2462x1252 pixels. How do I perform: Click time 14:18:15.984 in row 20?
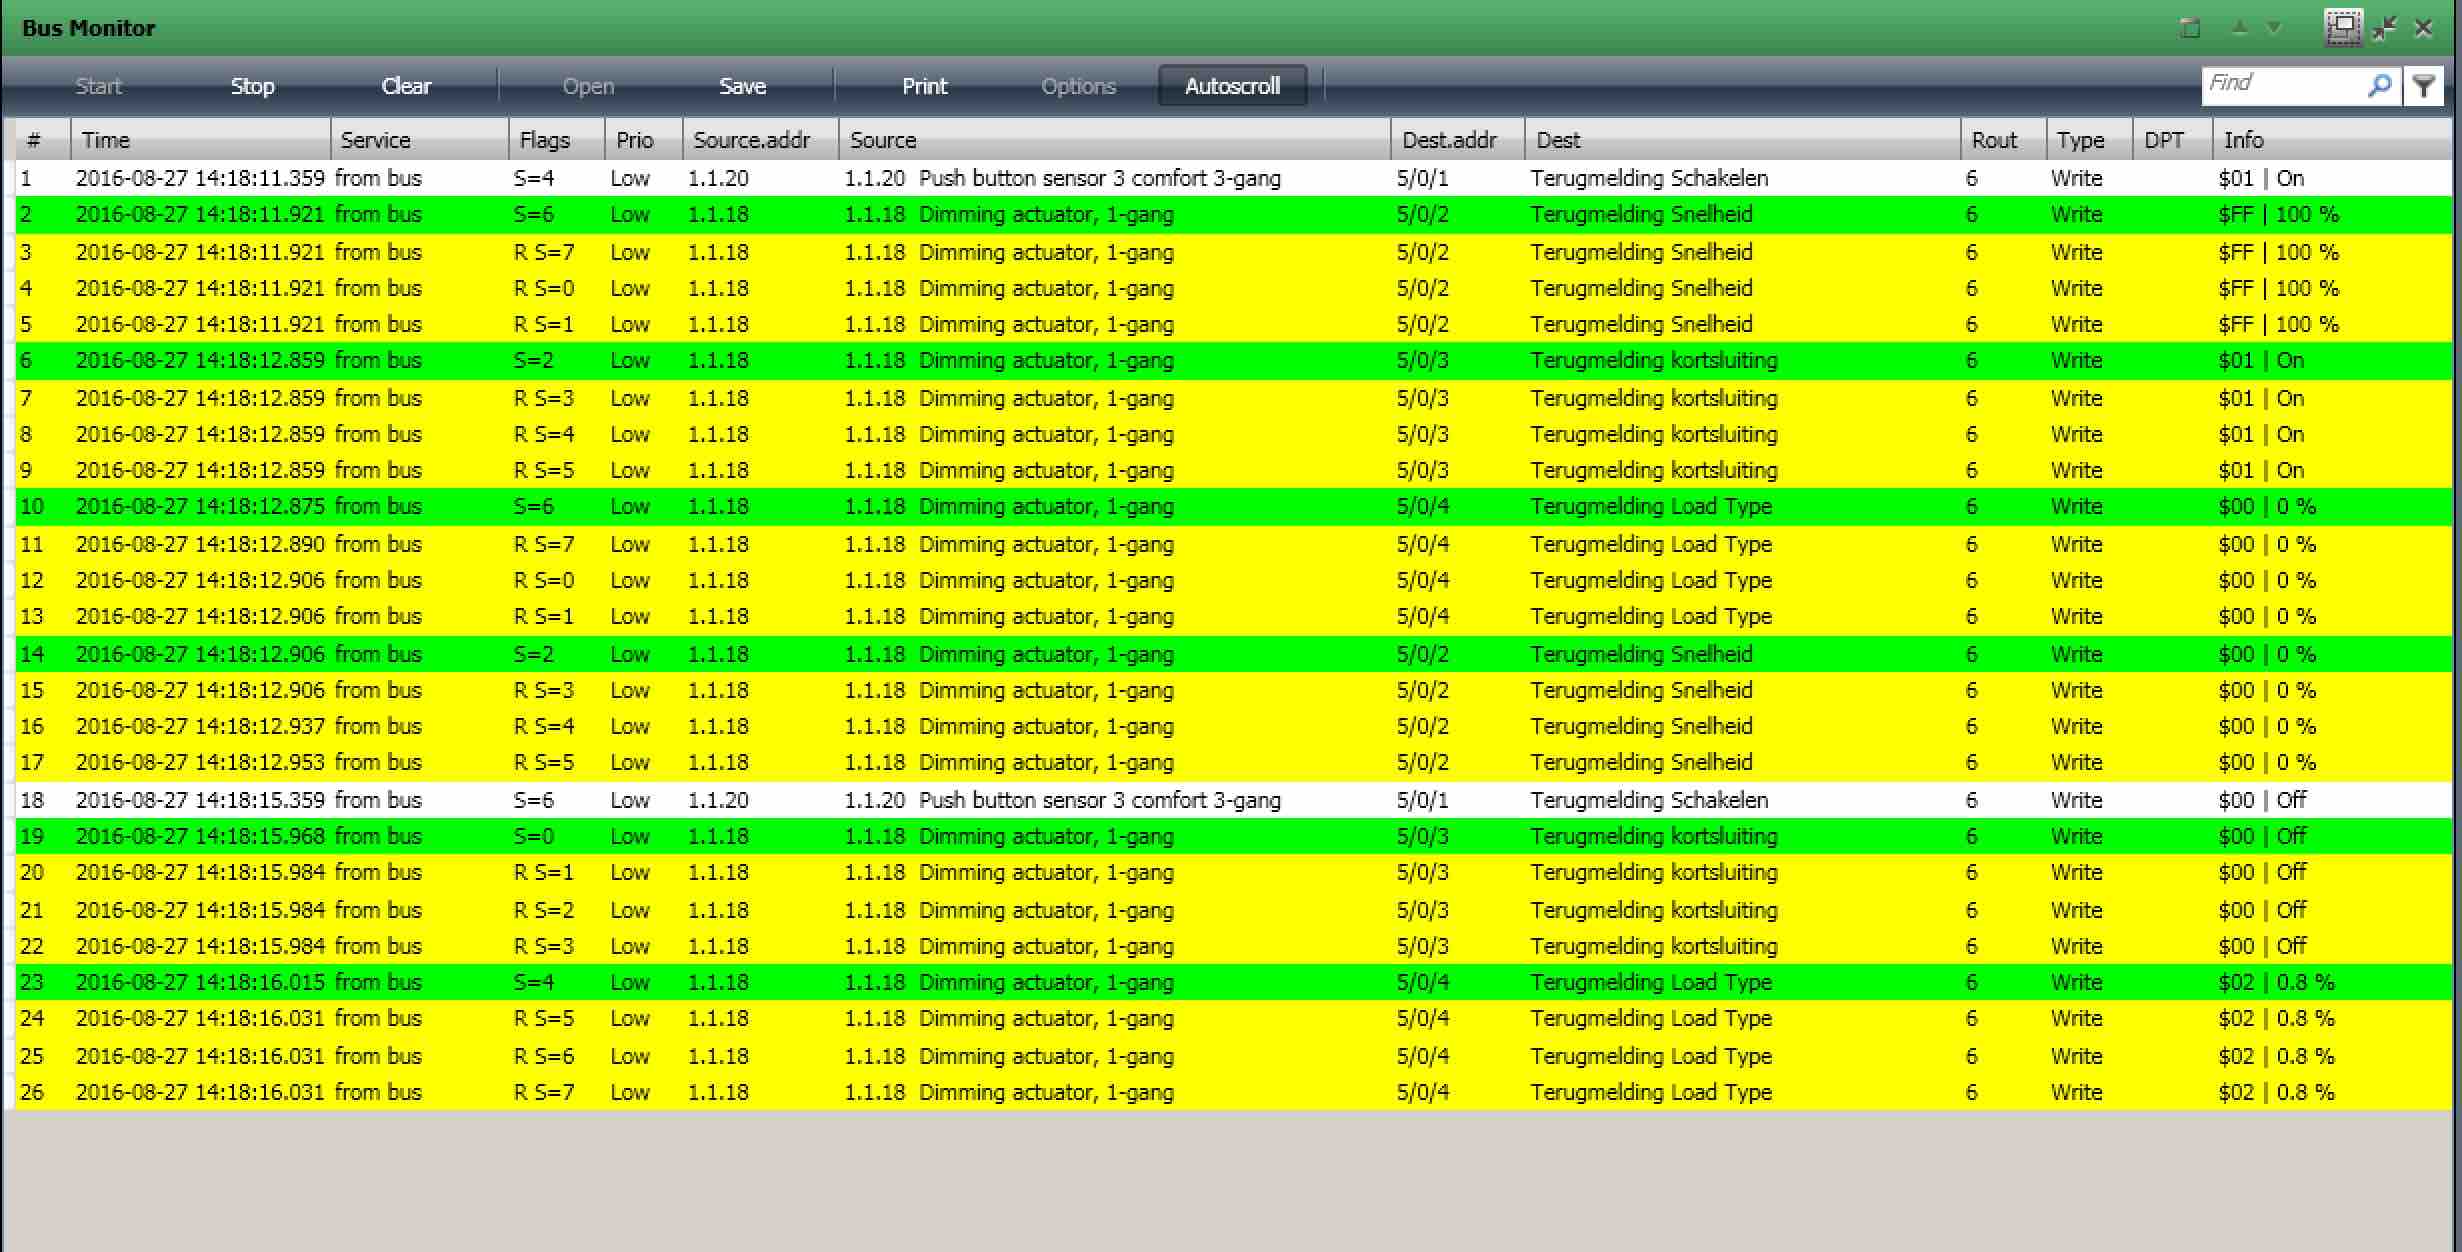tap(200, 872)
